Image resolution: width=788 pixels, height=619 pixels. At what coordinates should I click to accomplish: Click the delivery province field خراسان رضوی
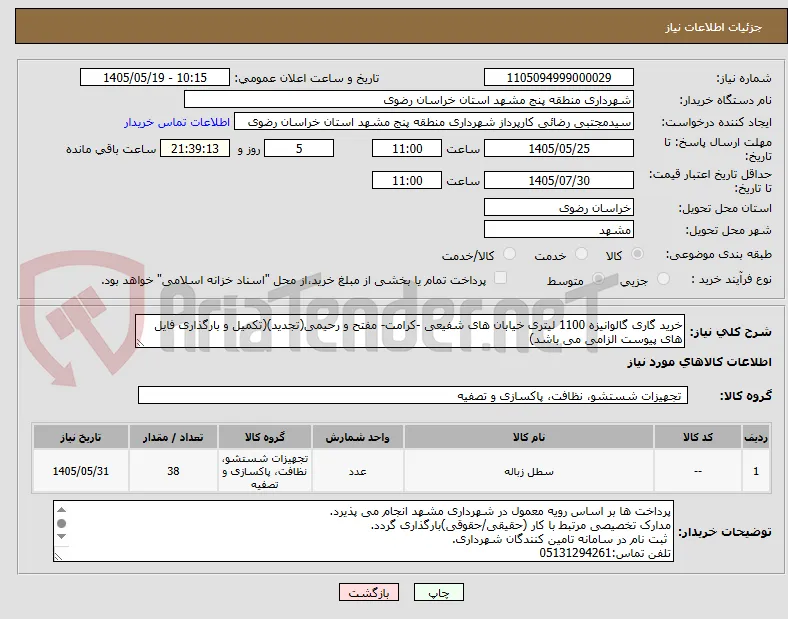559,207
